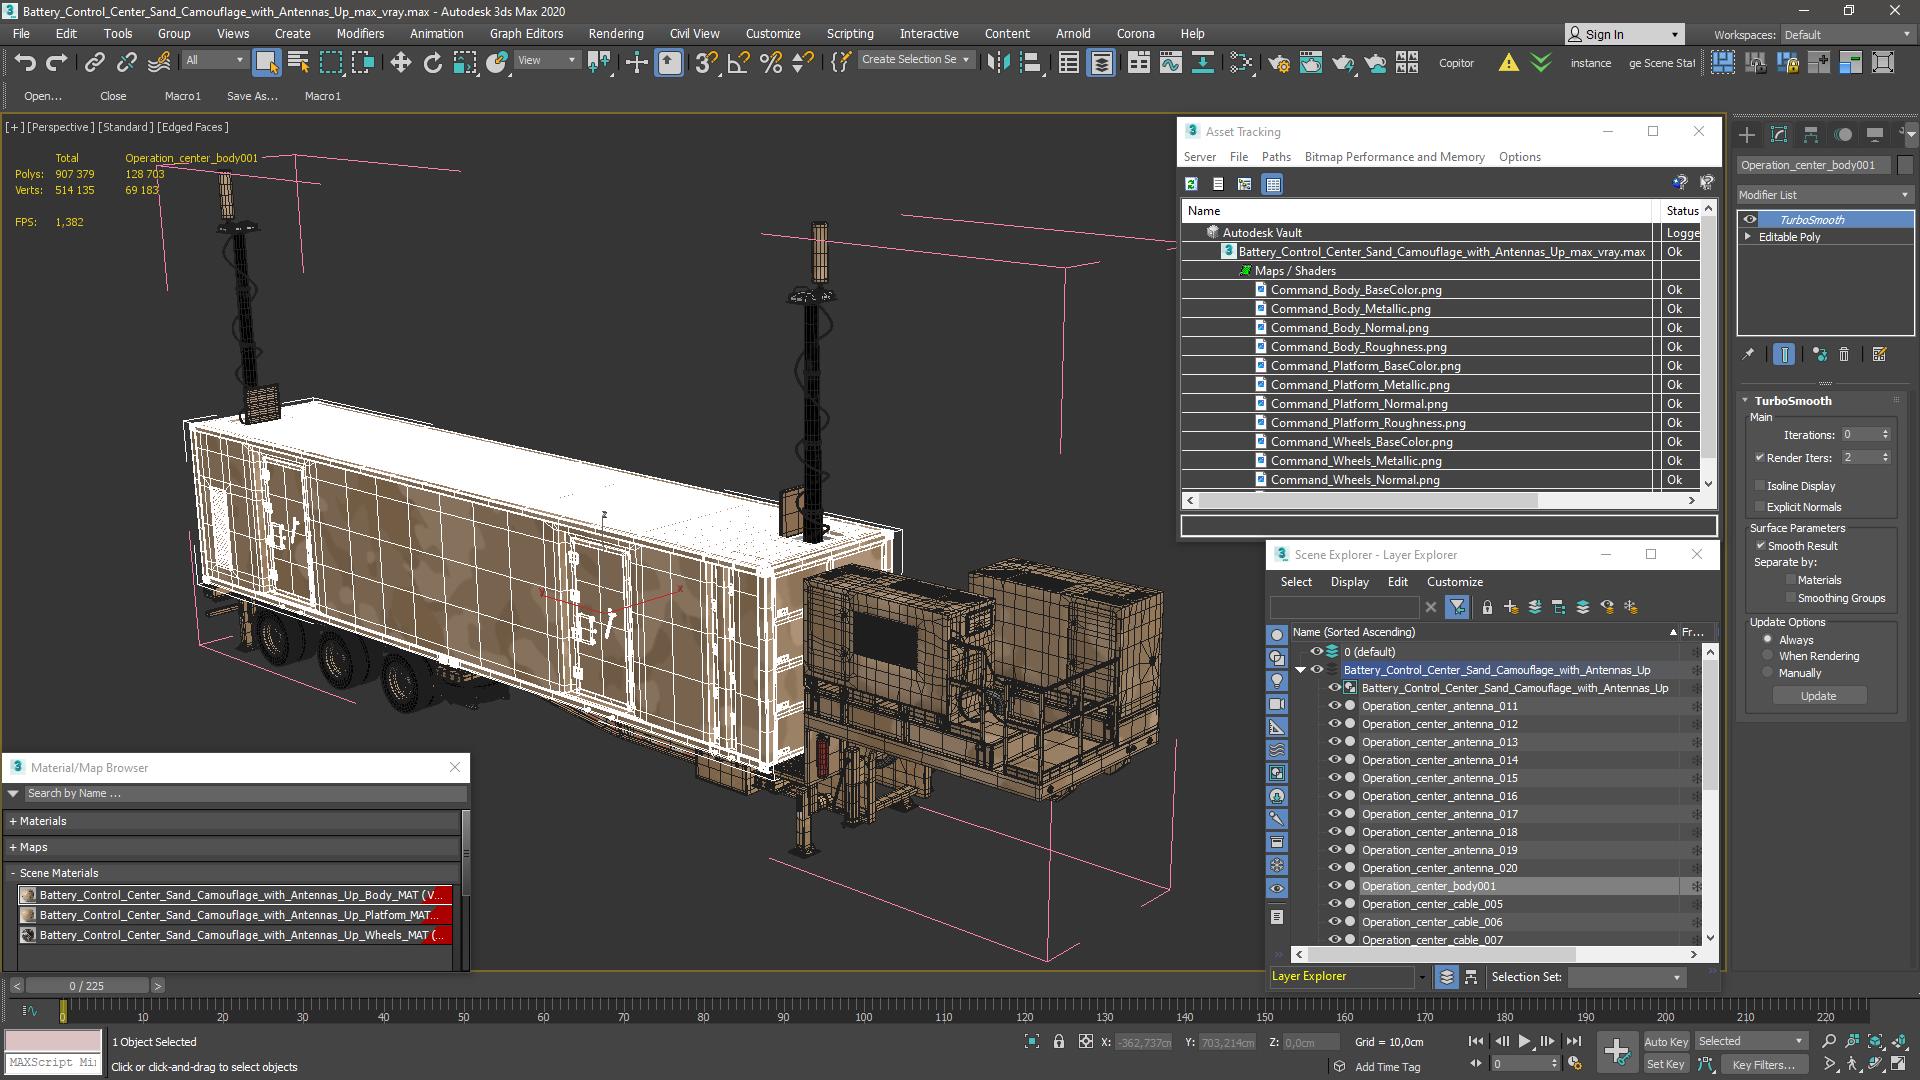Click the 0 / 225 time slider
This screenshot has height=1080, width=1920.
(x=87, y=986)
